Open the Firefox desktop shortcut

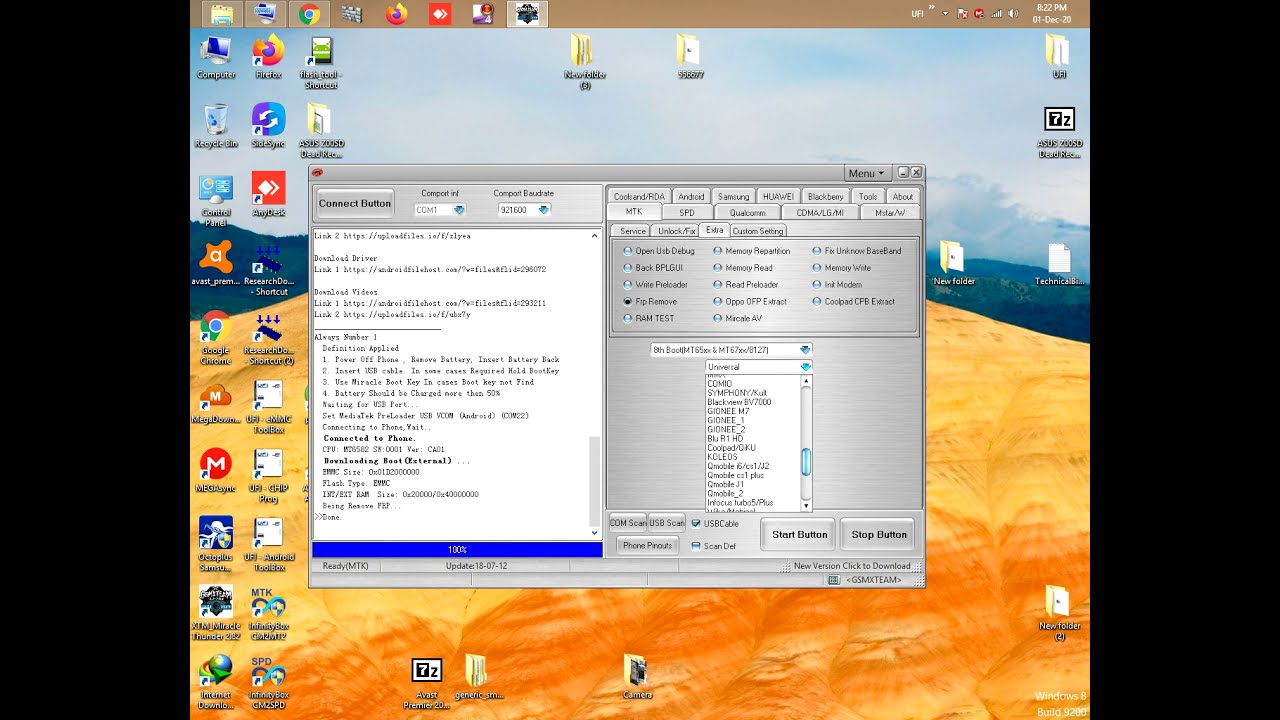pos(268,57)
